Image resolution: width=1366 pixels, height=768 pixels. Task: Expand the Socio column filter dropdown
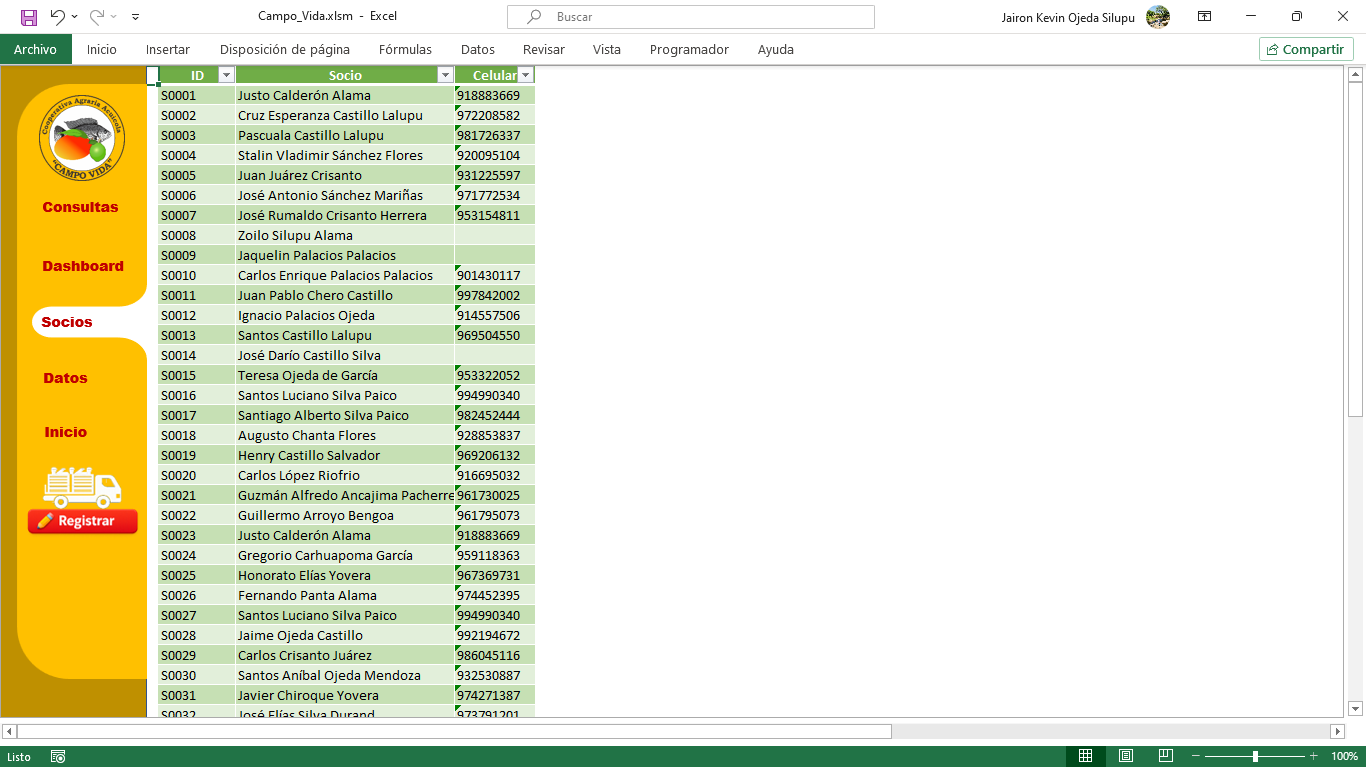(x=445, y=75)
